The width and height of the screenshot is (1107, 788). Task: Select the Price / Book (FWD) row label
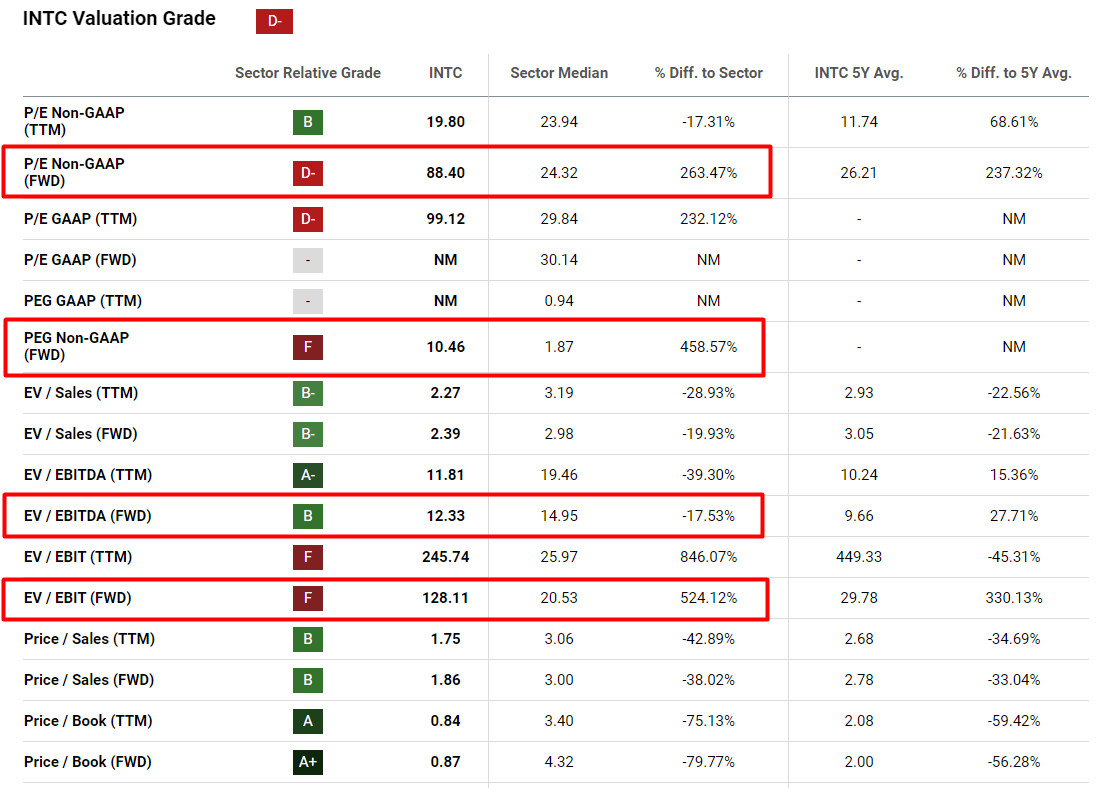point(88,761)
